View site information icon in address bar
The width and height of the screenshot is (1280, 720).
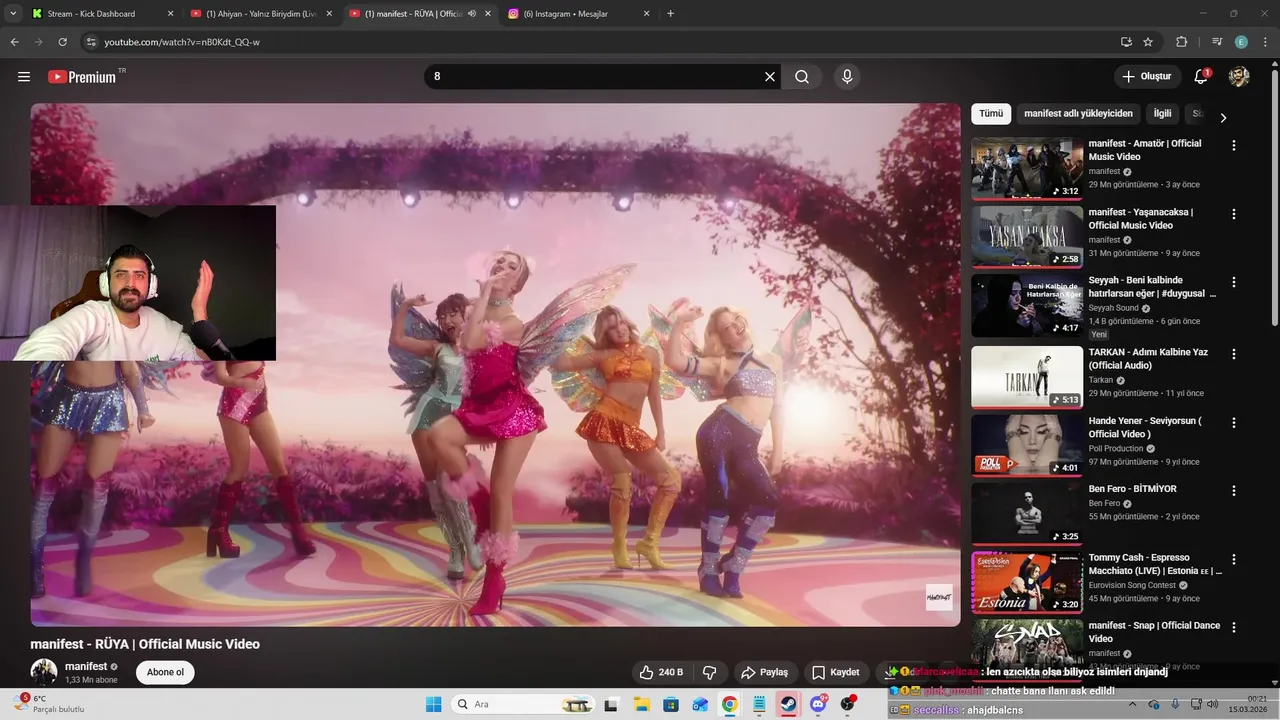[x=91, y=42]
